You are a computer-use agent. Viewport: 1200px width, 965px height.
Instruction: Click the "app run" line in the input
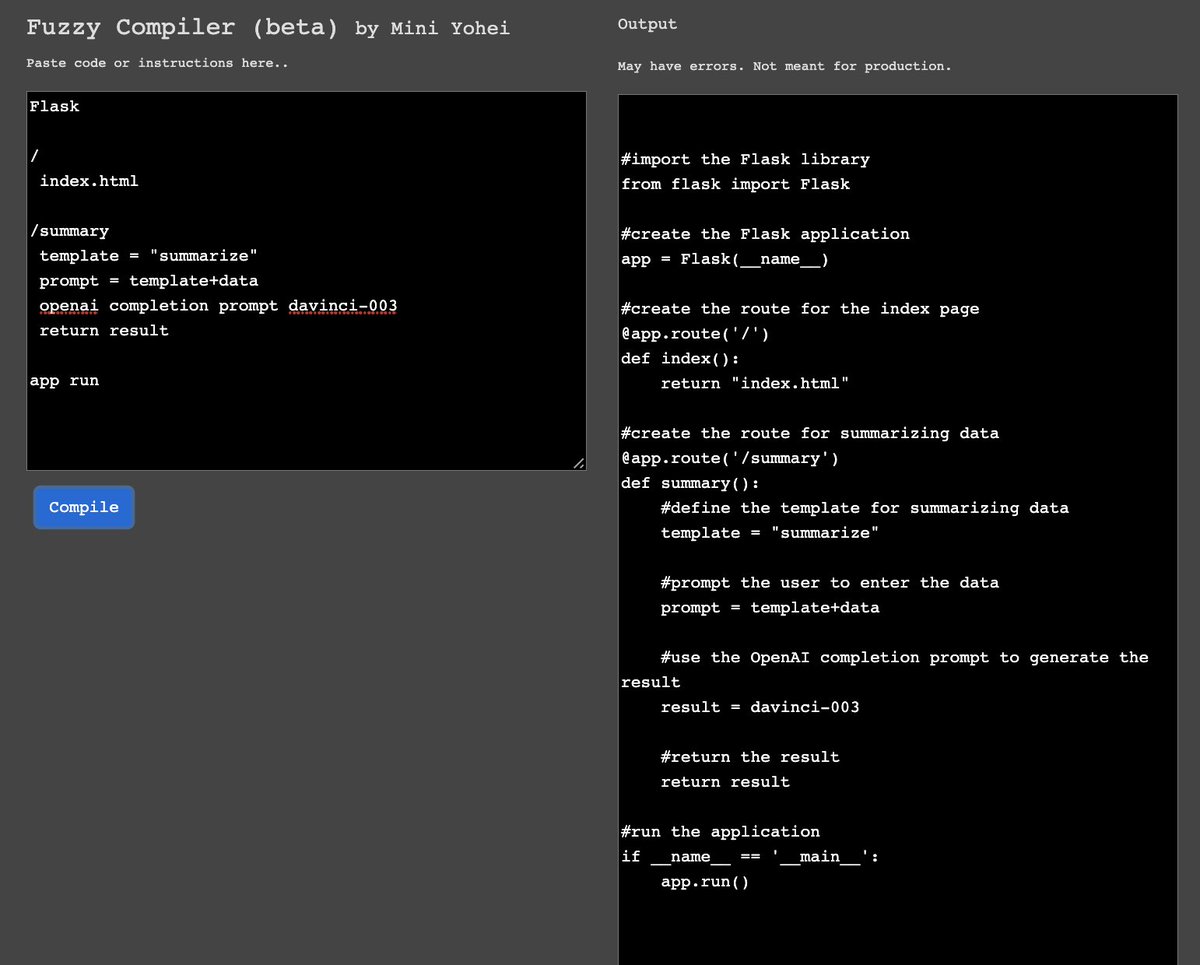pyautogui.click(x=64, y=380)
